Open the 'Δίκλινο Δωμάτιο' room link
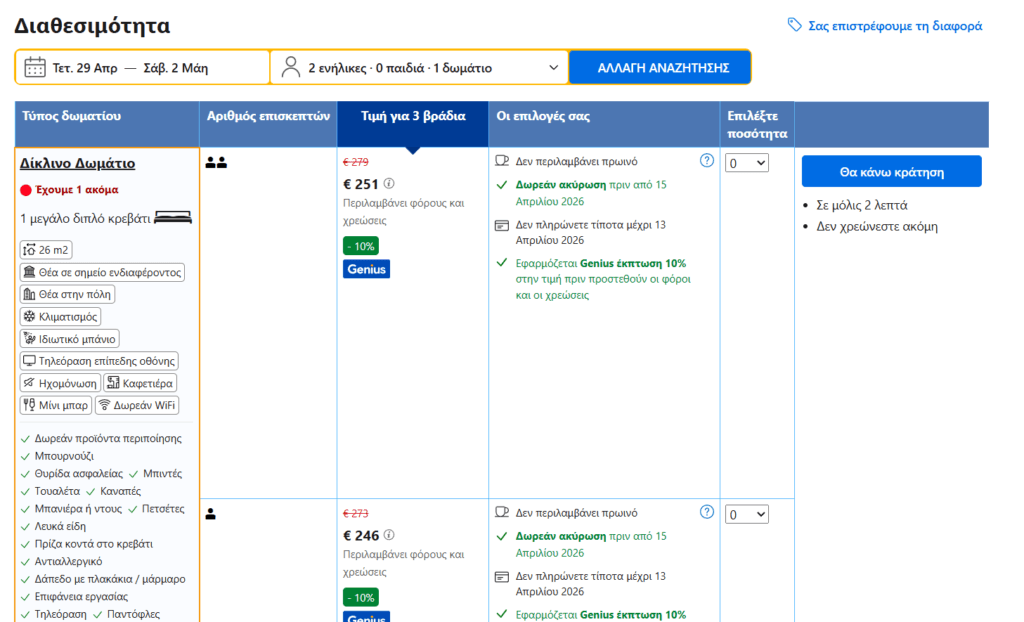This screenshot has height=622, width=1024. pos(78,164)
